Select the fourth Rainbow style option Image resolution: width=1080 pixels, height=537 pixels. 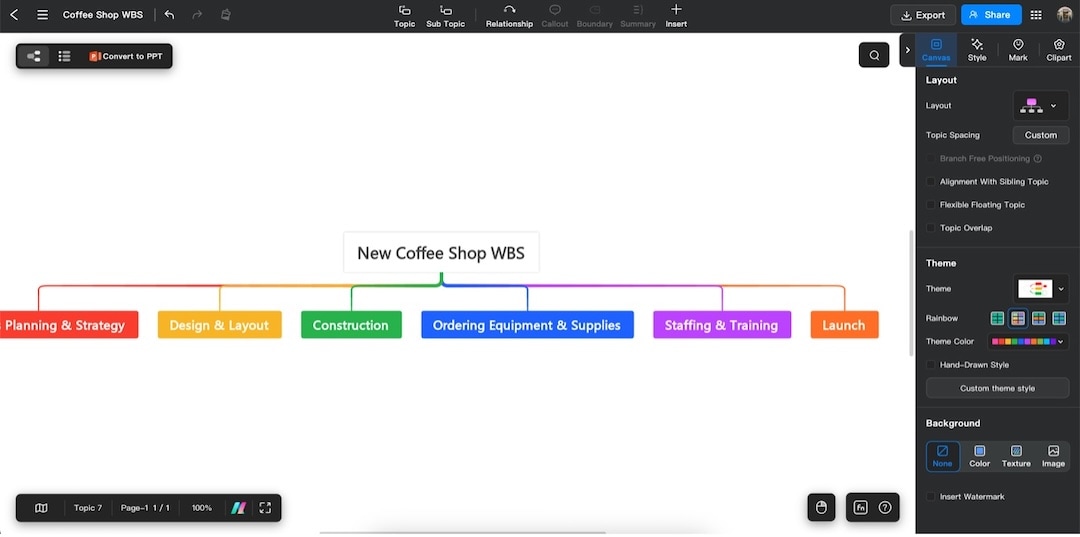click(x=1059, y=318)
